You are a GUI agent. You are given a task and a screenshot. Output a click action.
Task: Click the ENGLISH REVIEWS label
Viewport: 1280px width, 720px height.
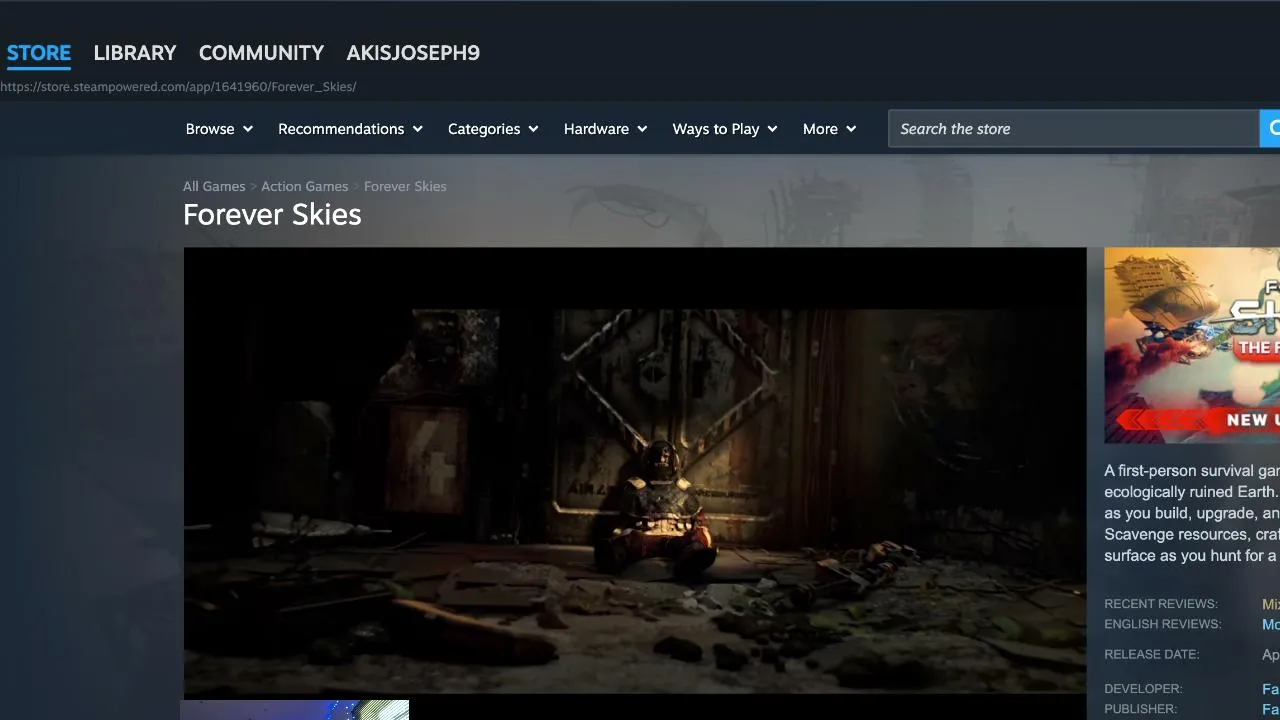coord(1163,624)
